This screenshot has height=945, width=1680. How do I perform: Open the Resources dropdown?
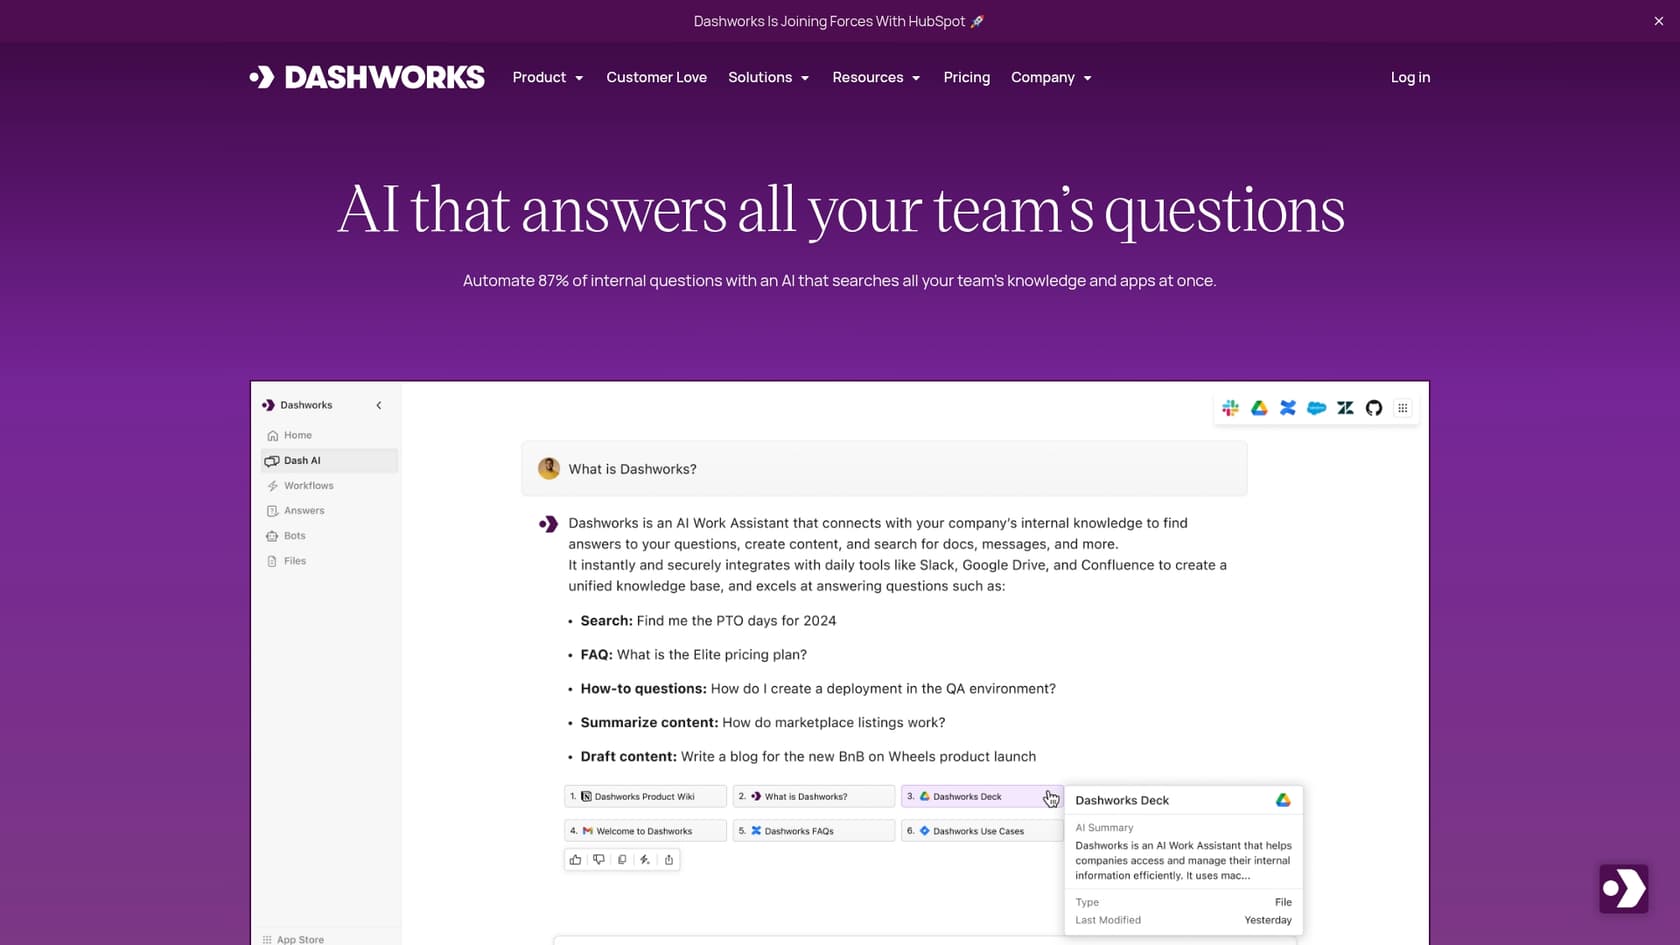(x=875, y=77)
